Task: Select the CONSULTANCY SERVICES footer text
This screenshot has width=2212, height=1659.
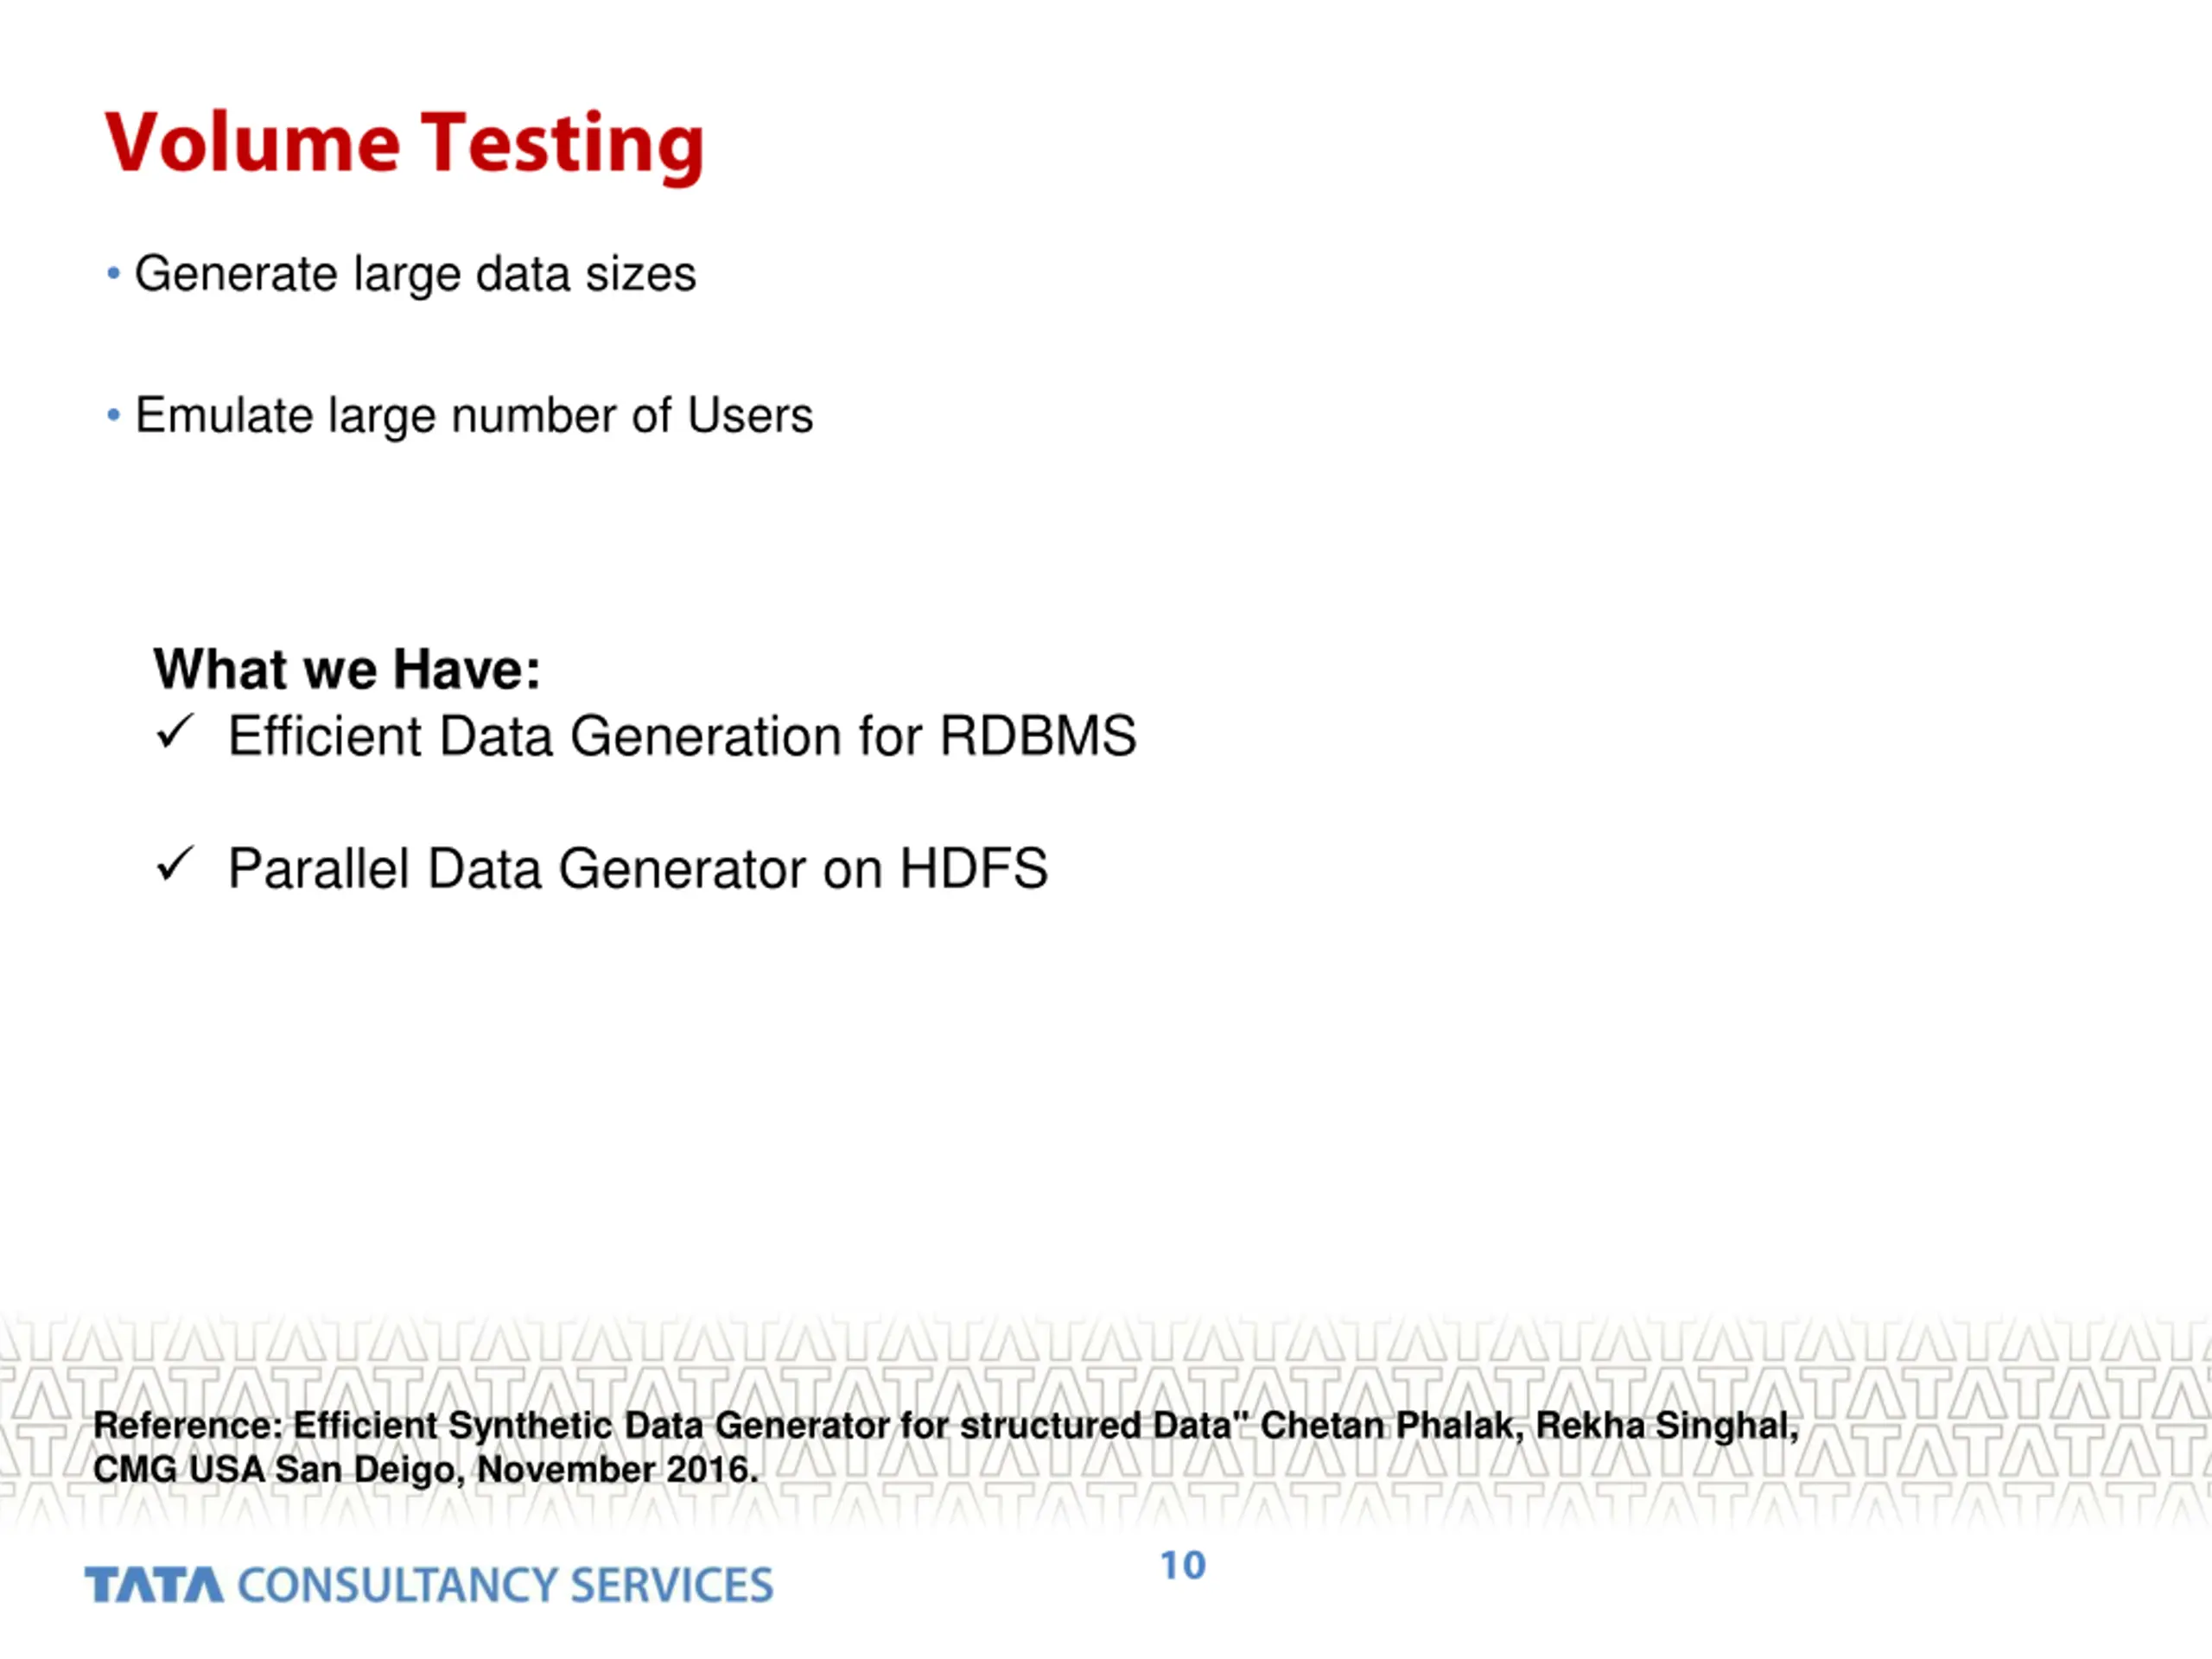Action: coord(505,1585)
